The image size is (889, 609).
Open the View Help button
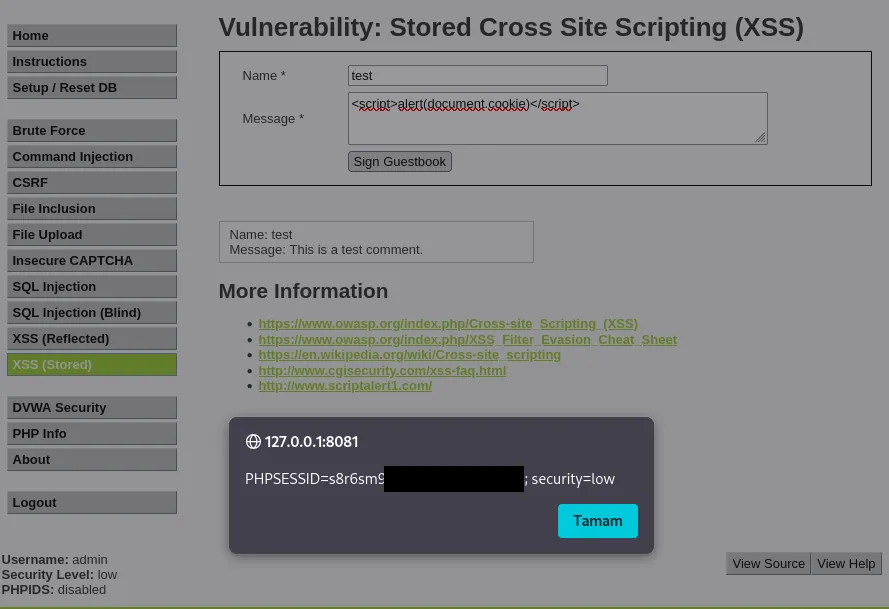pyautogui.click(x=846, y=564)
